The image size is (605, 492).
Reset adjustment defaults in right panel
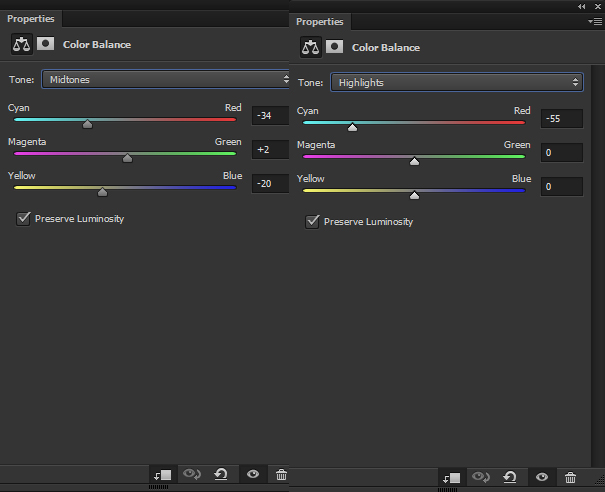(x=510, y=478)
